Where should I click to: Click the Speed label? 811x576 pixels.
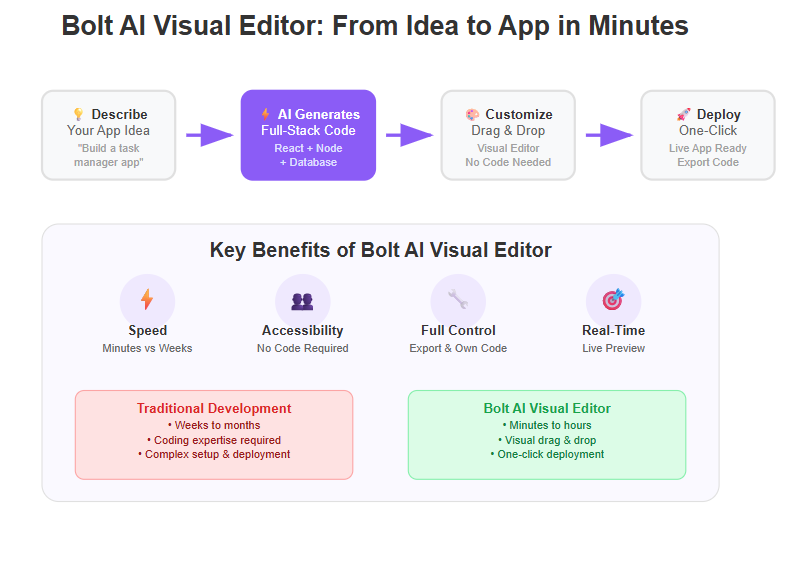147,330
